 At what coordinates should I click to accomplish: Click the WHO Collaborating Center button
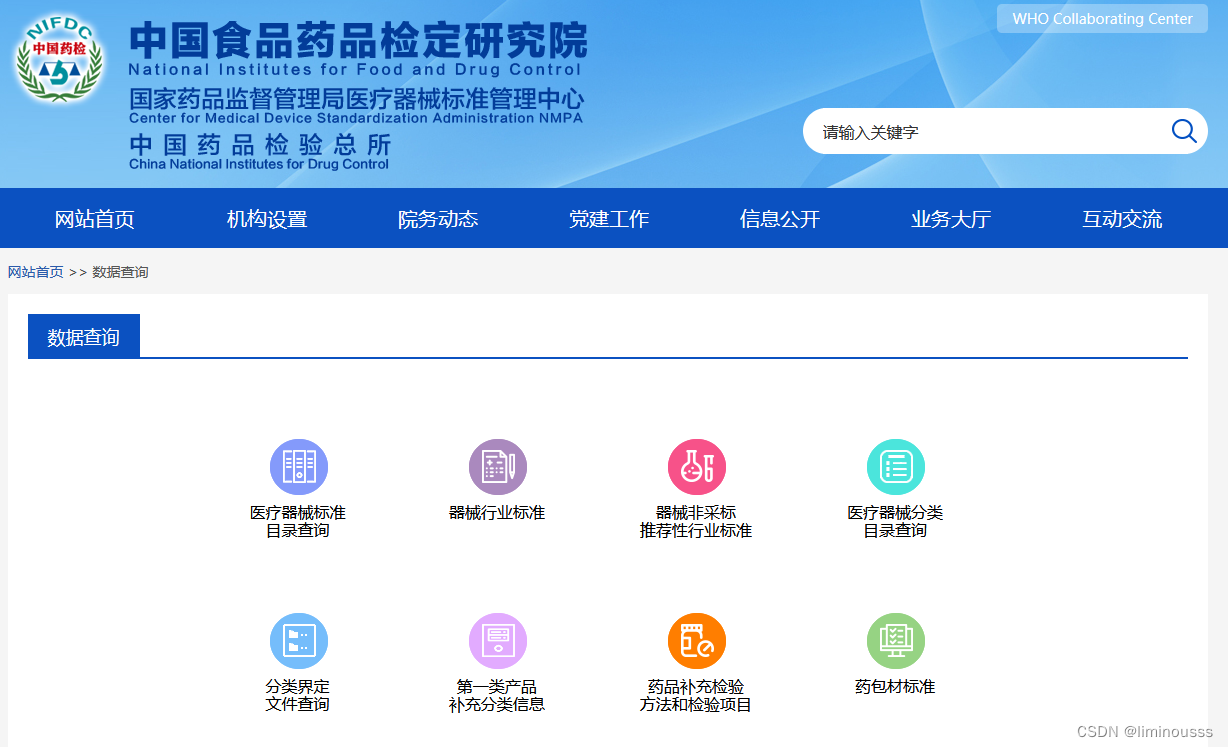[x=1102, y=19]
